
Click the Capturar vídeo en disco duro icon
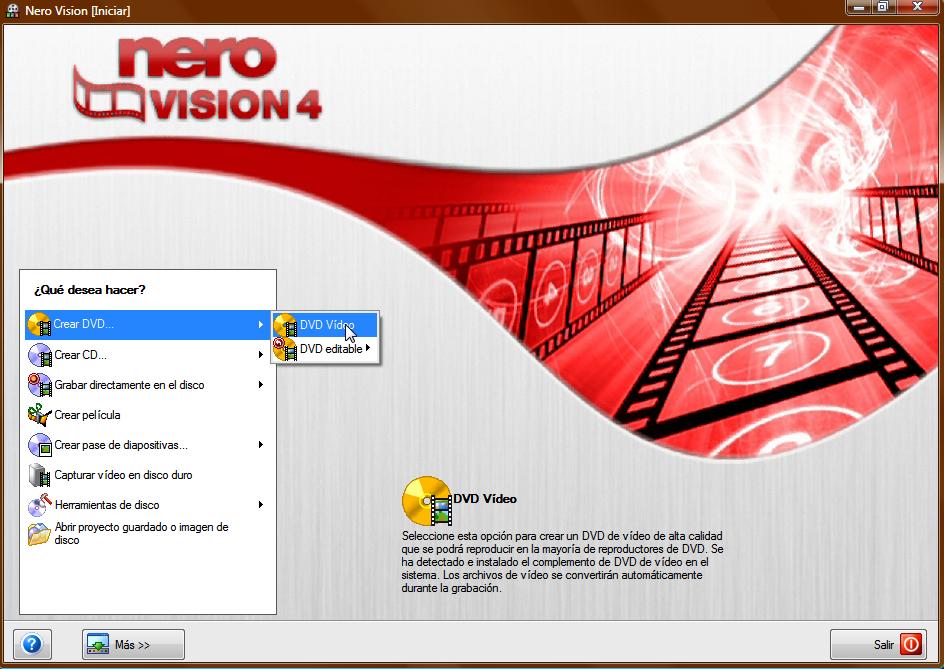40,475
